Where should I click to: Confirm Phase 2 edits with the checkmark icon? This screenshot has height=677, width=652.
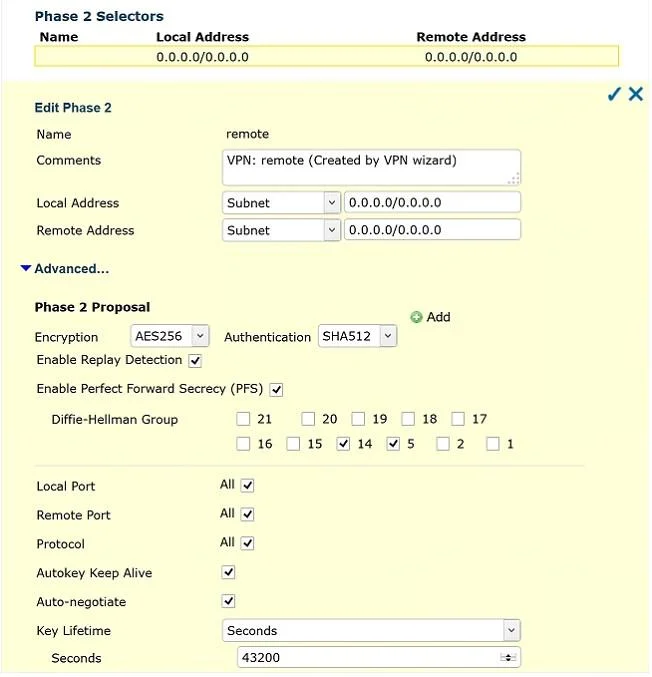[x=614, y=94]
